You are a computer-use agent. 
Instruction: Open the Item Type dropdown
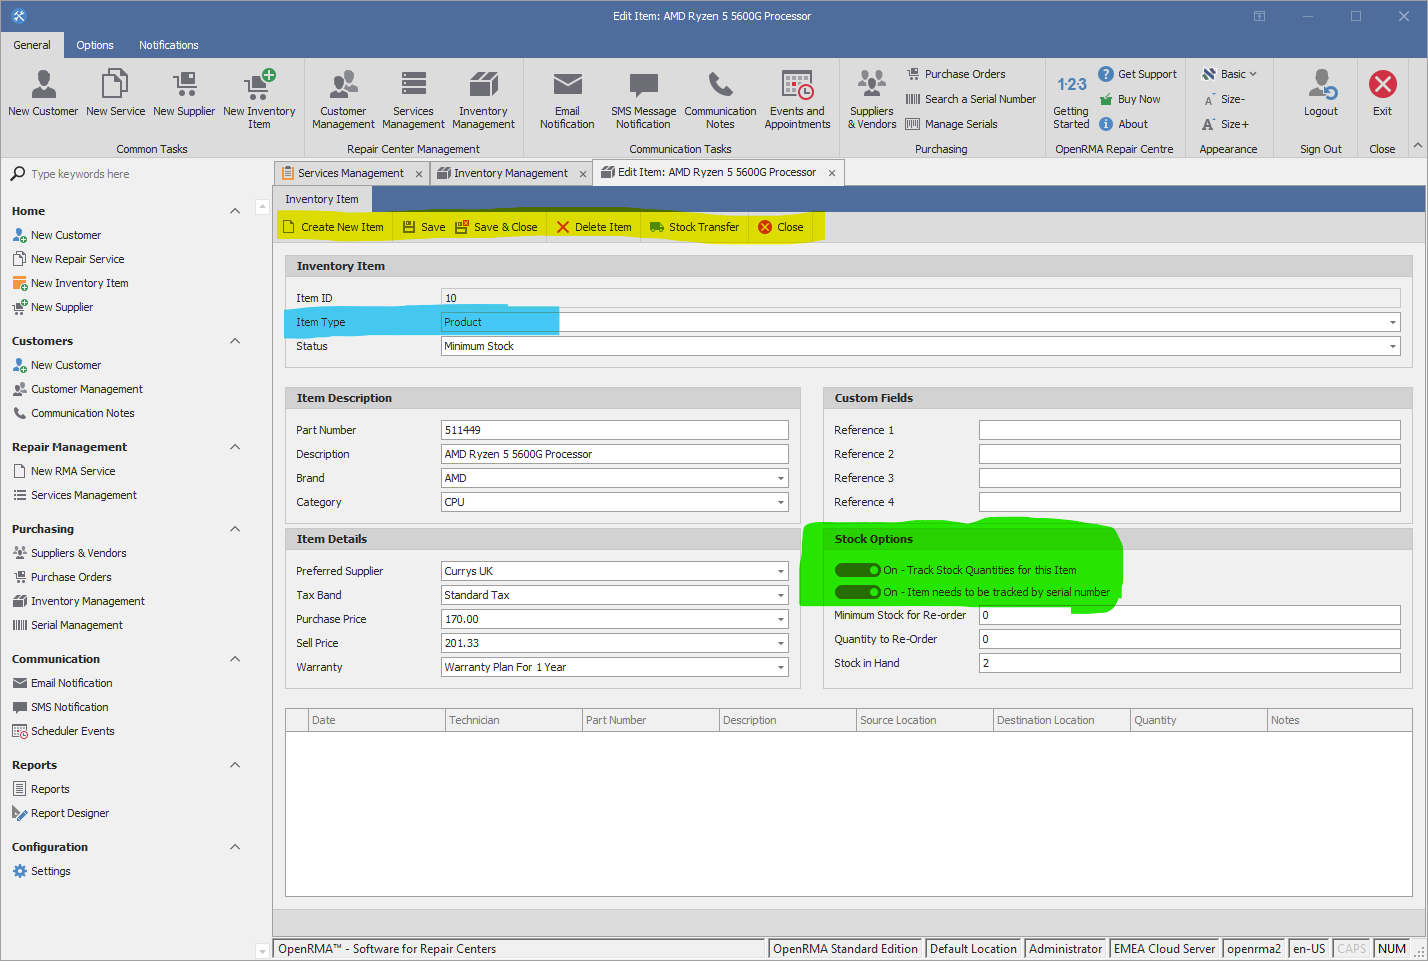click(x=1392, y=322)
